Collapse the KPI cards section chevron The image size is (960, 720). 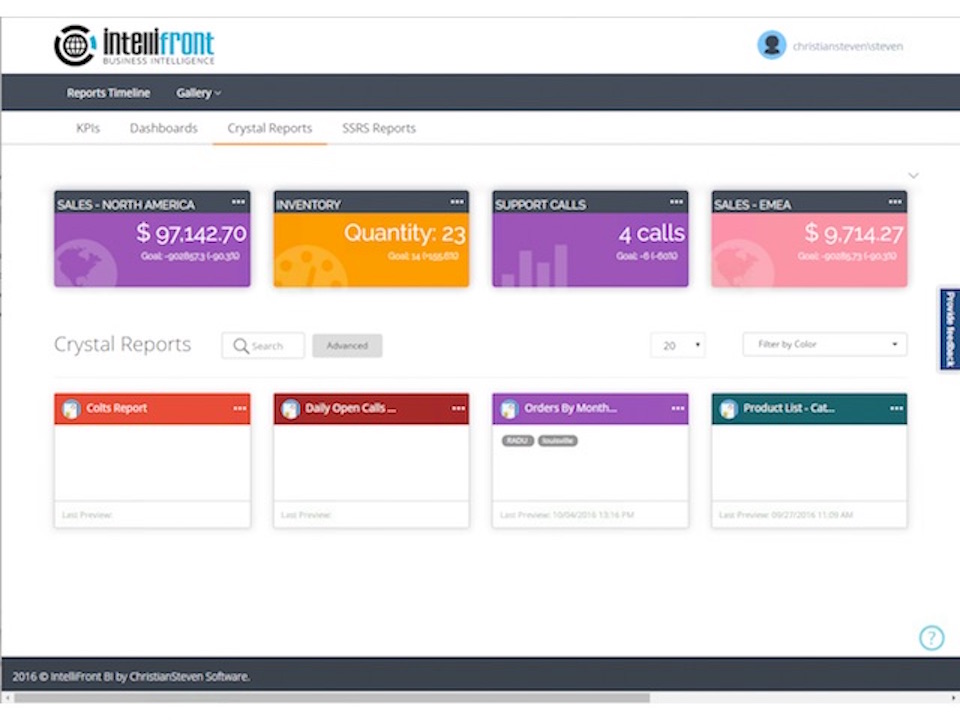[x=913, y=176]
